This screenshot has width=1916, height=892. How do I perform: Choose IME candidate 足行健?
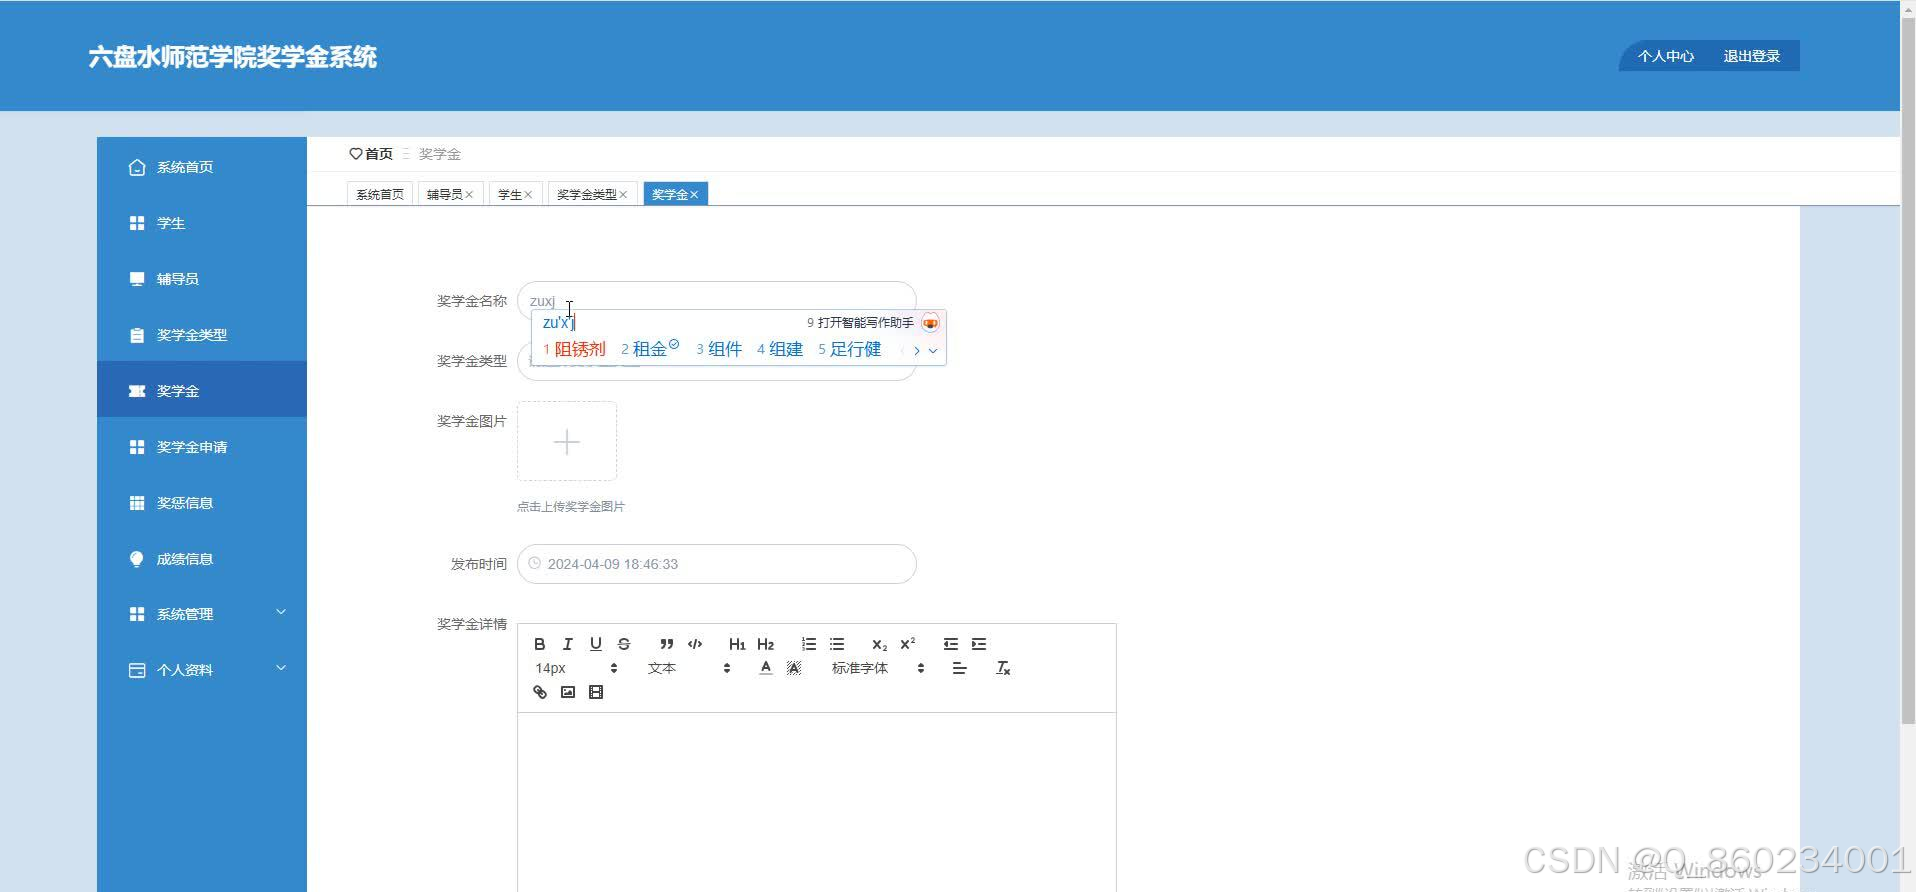(x=849, y=349)
